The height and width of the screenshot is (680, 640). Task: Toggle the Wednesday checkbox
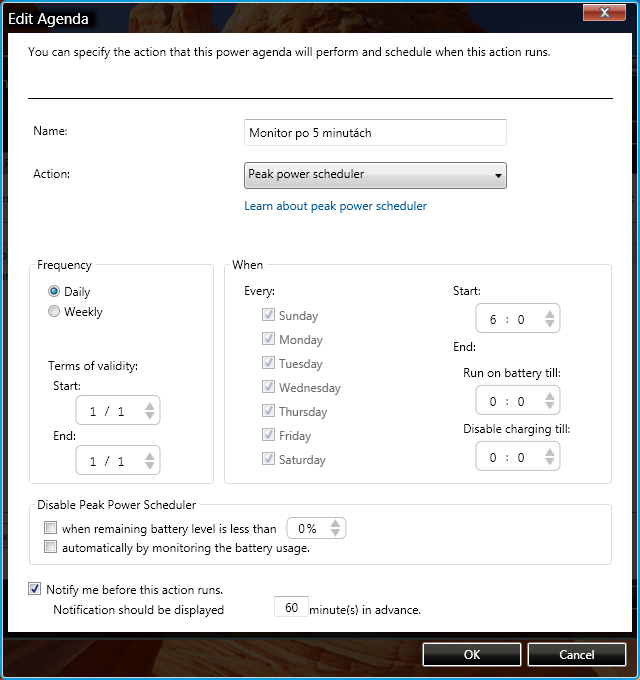coord(267,387)
